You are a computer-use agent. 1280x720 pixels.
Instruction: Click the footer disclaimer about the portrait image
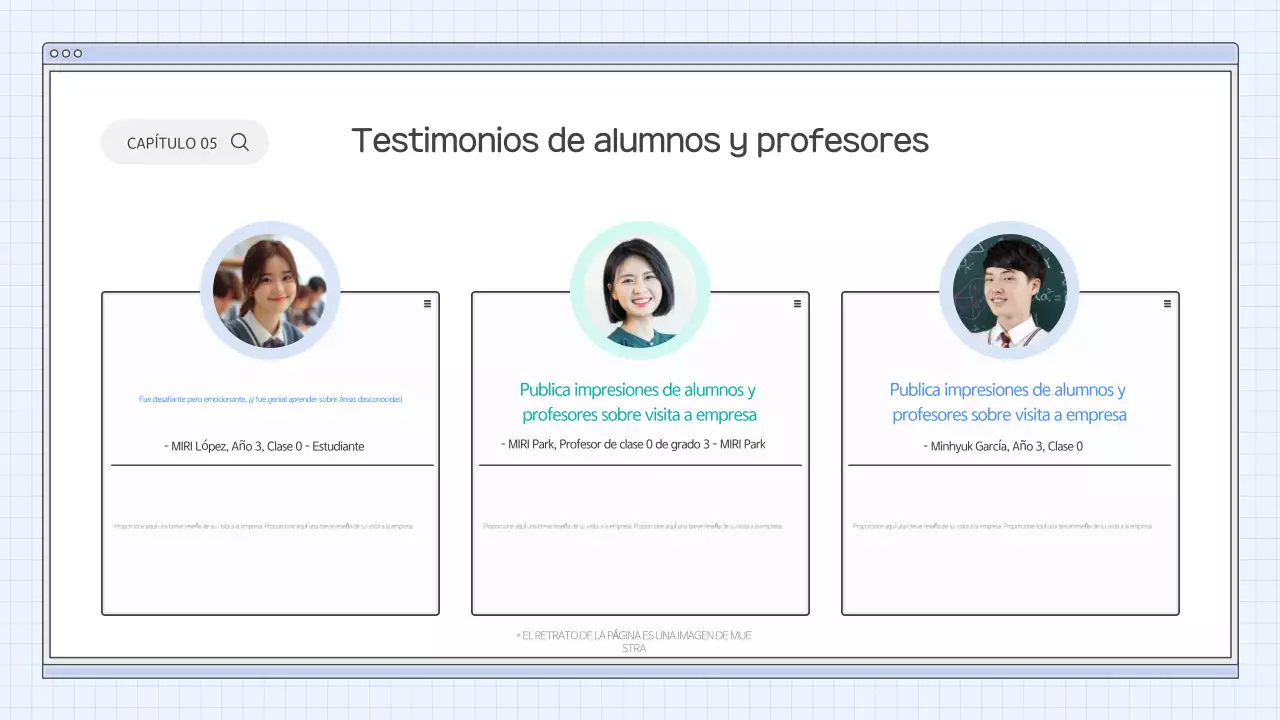click(635, 641)
